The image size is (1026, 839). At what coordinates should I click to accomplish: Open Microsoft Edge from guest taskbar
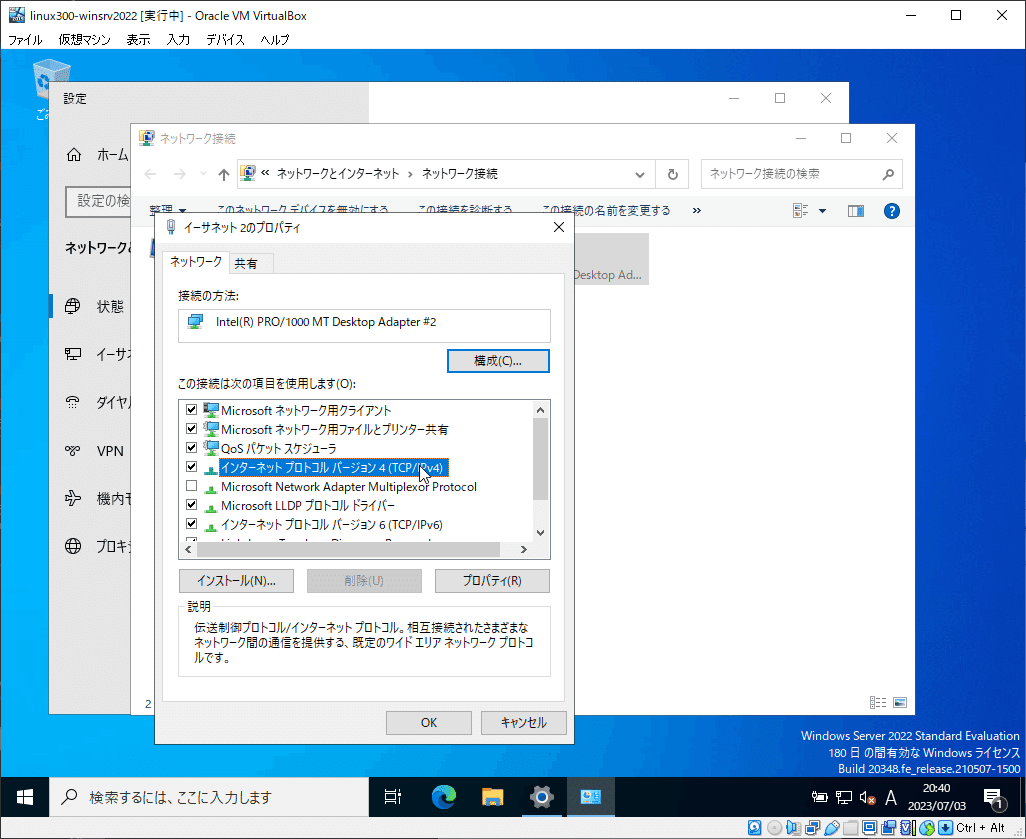coord(444,796)
